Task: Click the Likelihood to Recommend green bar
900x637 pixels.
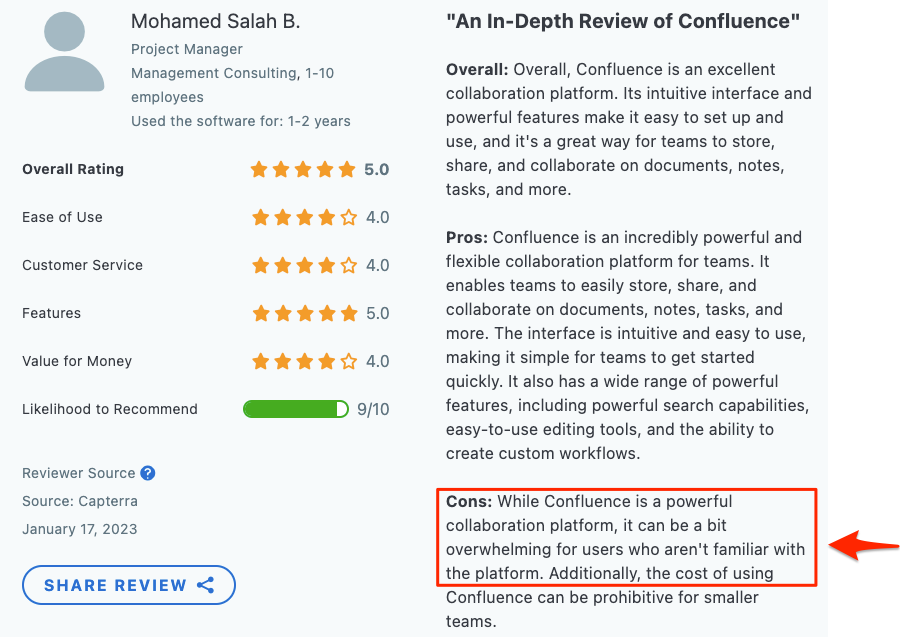Action: coord(296,409)
